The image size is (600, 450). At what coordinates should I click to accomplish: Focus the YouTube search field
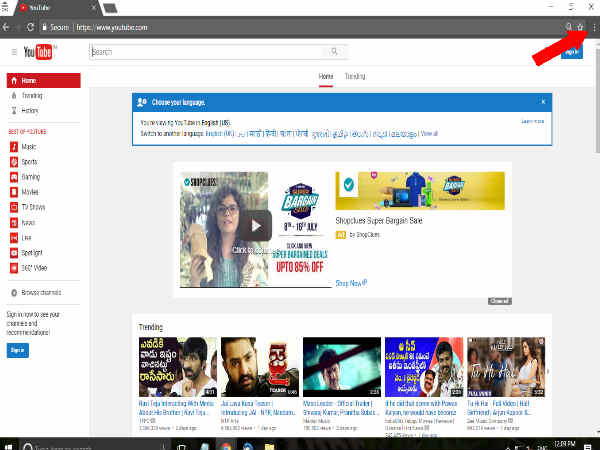206,52
